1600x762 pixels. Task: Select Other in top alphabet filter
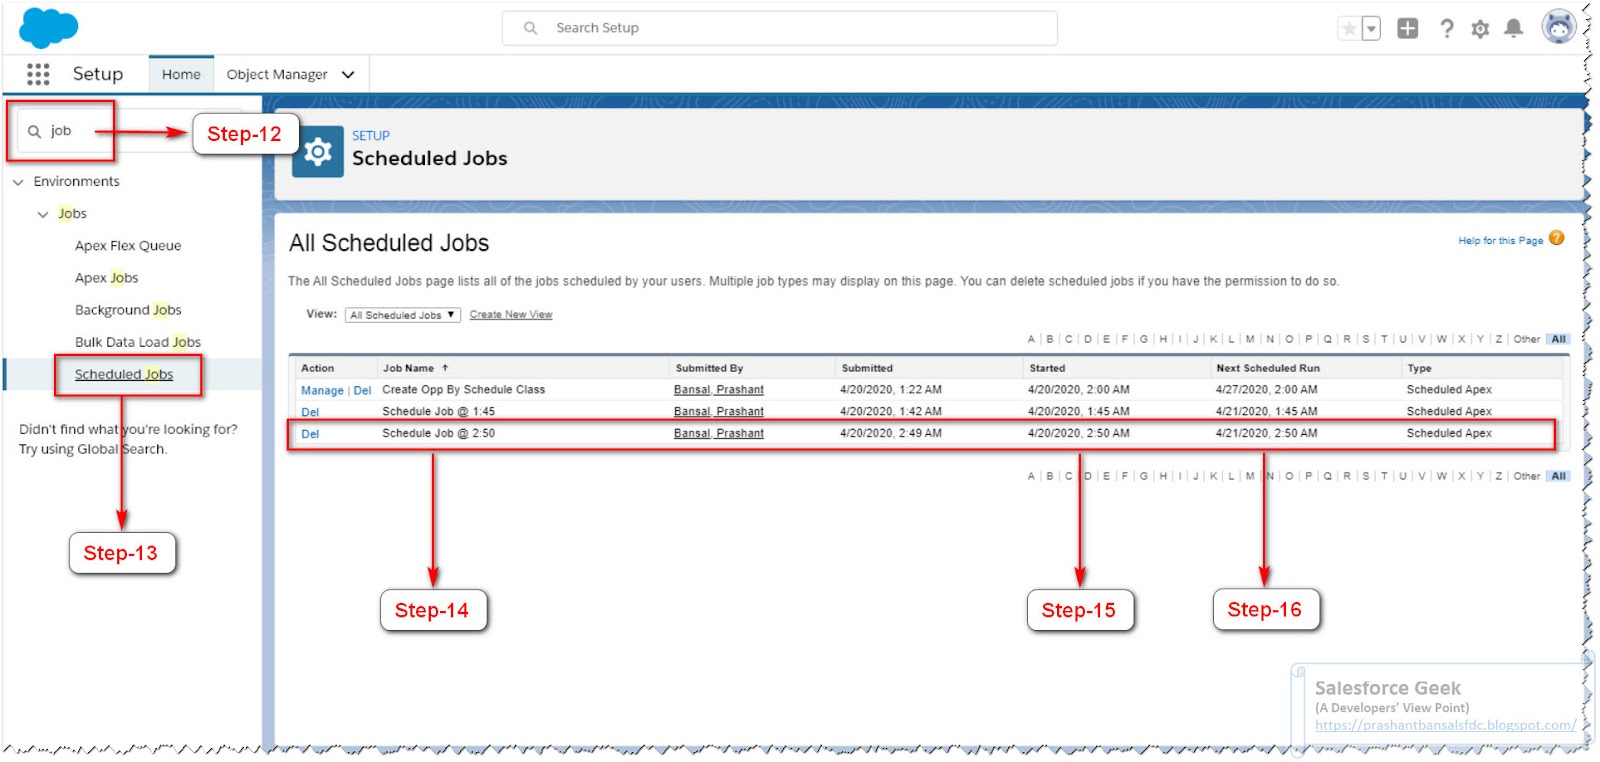pyautogui.click(x=1527, y=340)
